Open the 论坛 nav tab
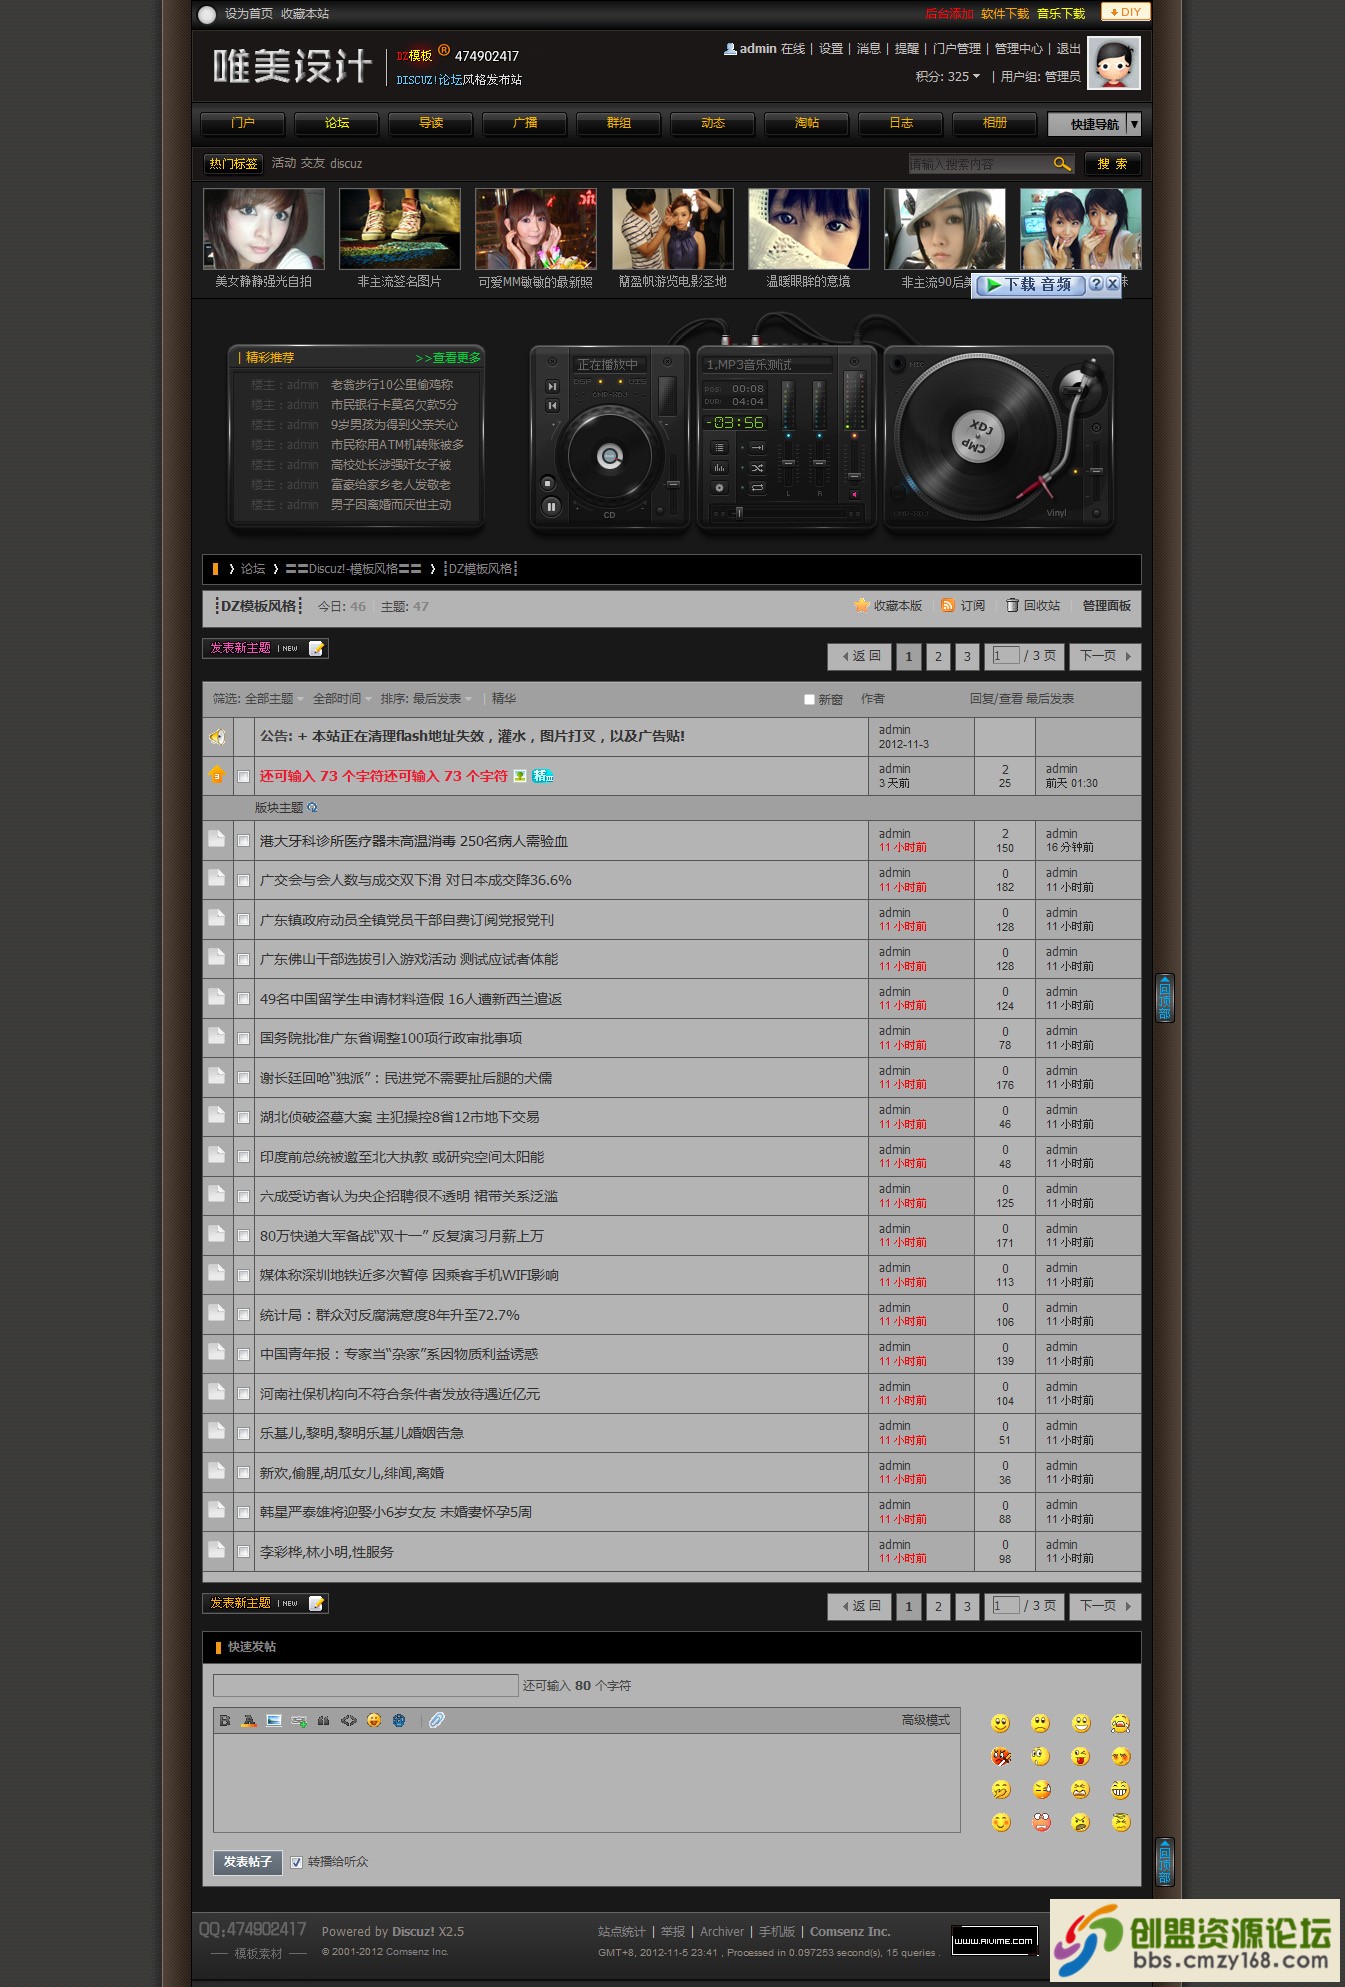The width and height of the screenshot is (1345, 1987). [337, 123]
